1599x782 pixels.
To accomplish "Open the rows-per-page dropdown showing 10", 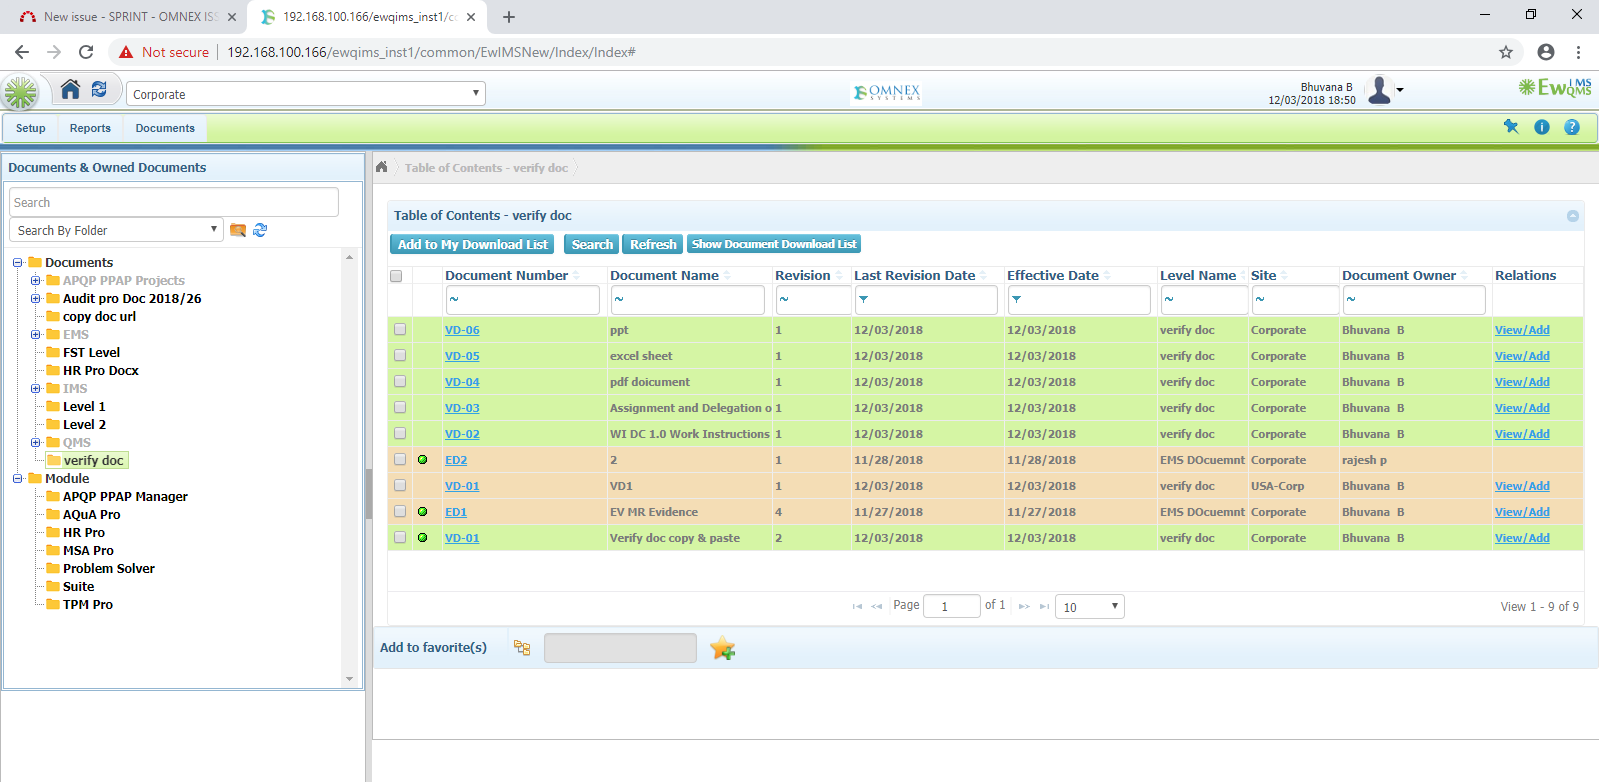I will (x=1090, y=607).
